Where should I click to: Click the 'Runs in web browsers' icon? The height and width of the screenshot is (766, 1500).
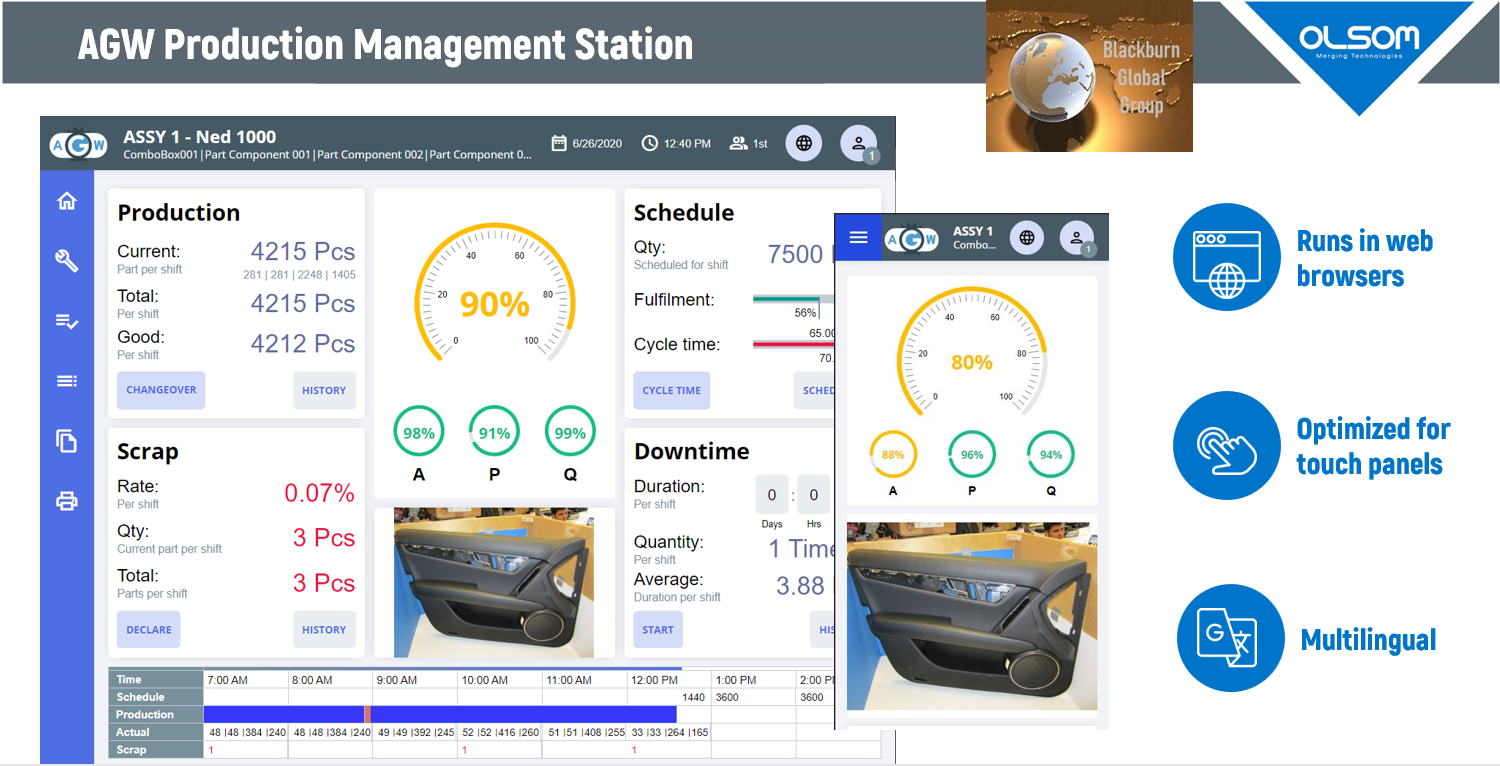click(x=1227, y=257)
